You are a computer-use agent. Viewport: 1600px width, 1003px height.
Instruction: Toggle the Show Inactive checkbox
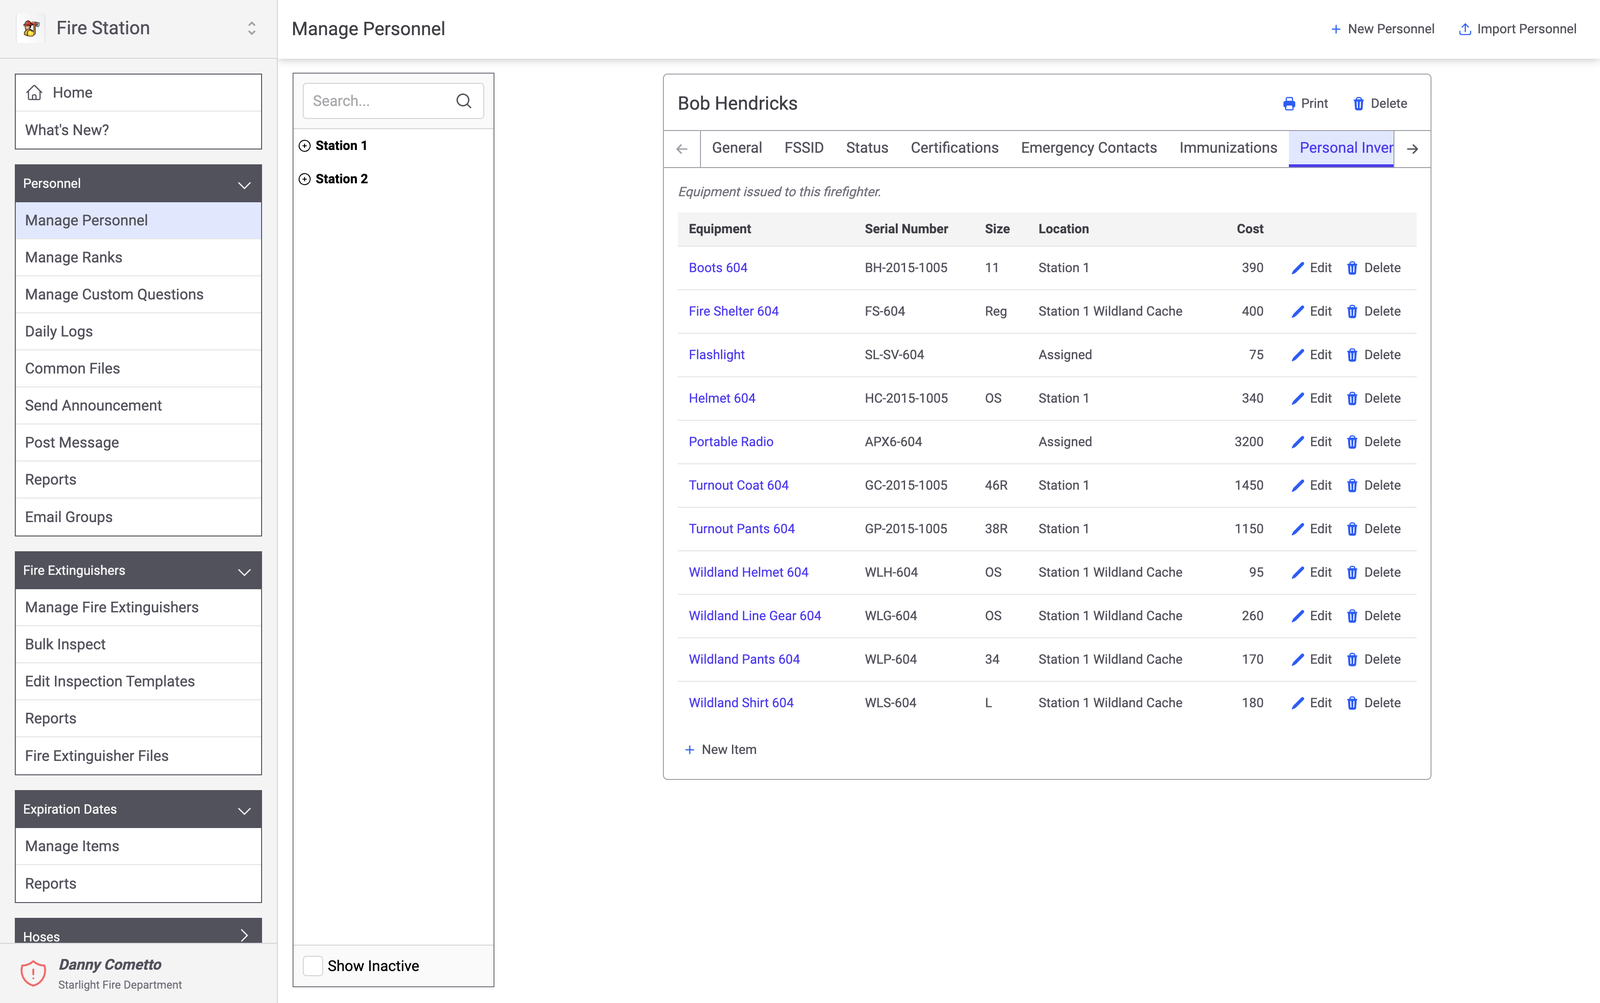(x=313, y=966)
